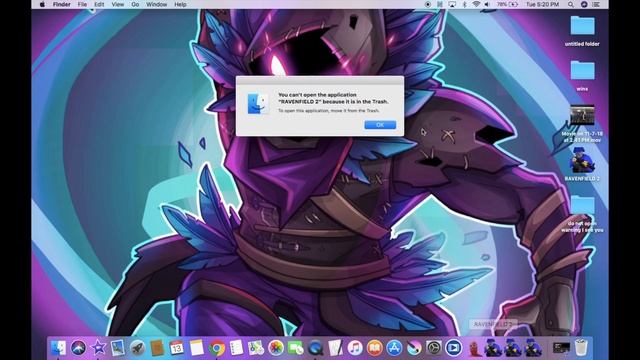Click the Siri icon in the menu bar
640x360 pixels.
(584, 4)
